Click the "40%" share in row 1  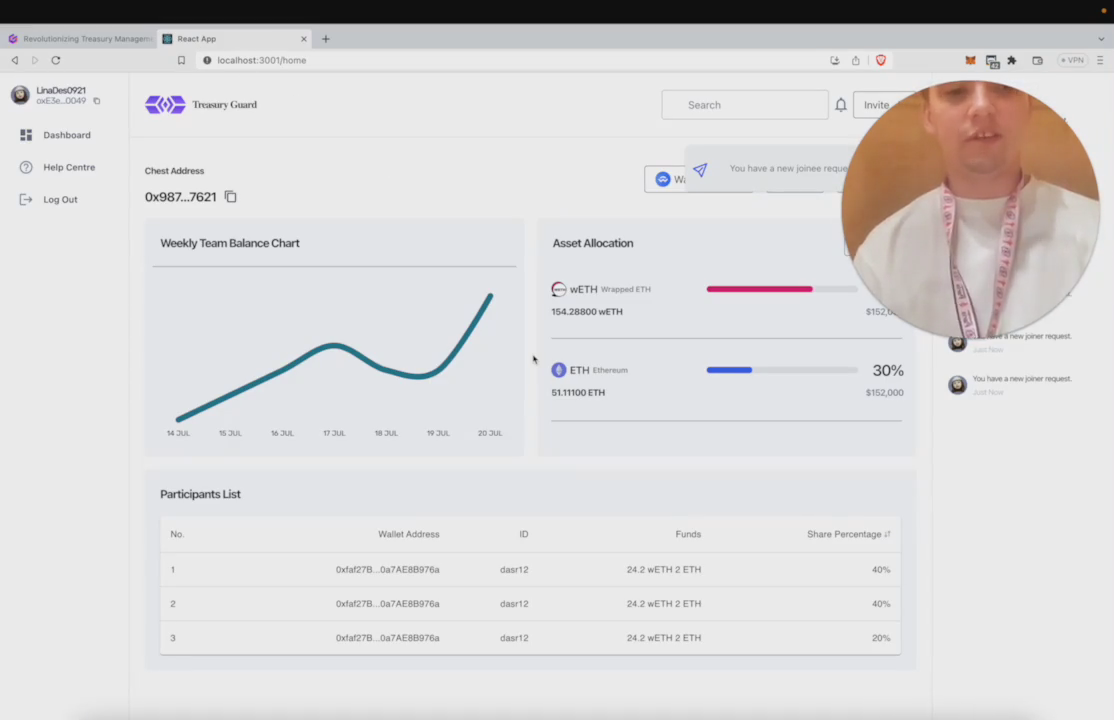pos(881,570)
